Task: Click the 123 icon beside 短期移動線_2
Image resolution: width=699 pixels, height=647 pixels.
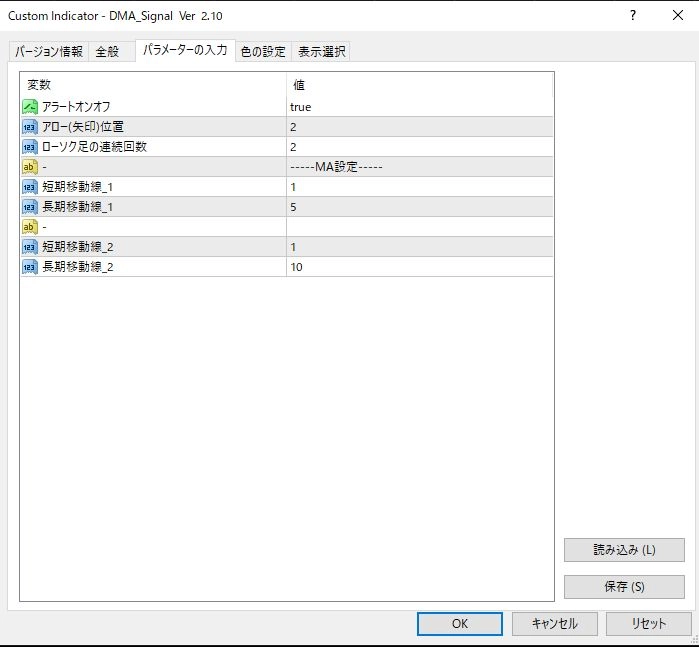Action: [30, 247]
